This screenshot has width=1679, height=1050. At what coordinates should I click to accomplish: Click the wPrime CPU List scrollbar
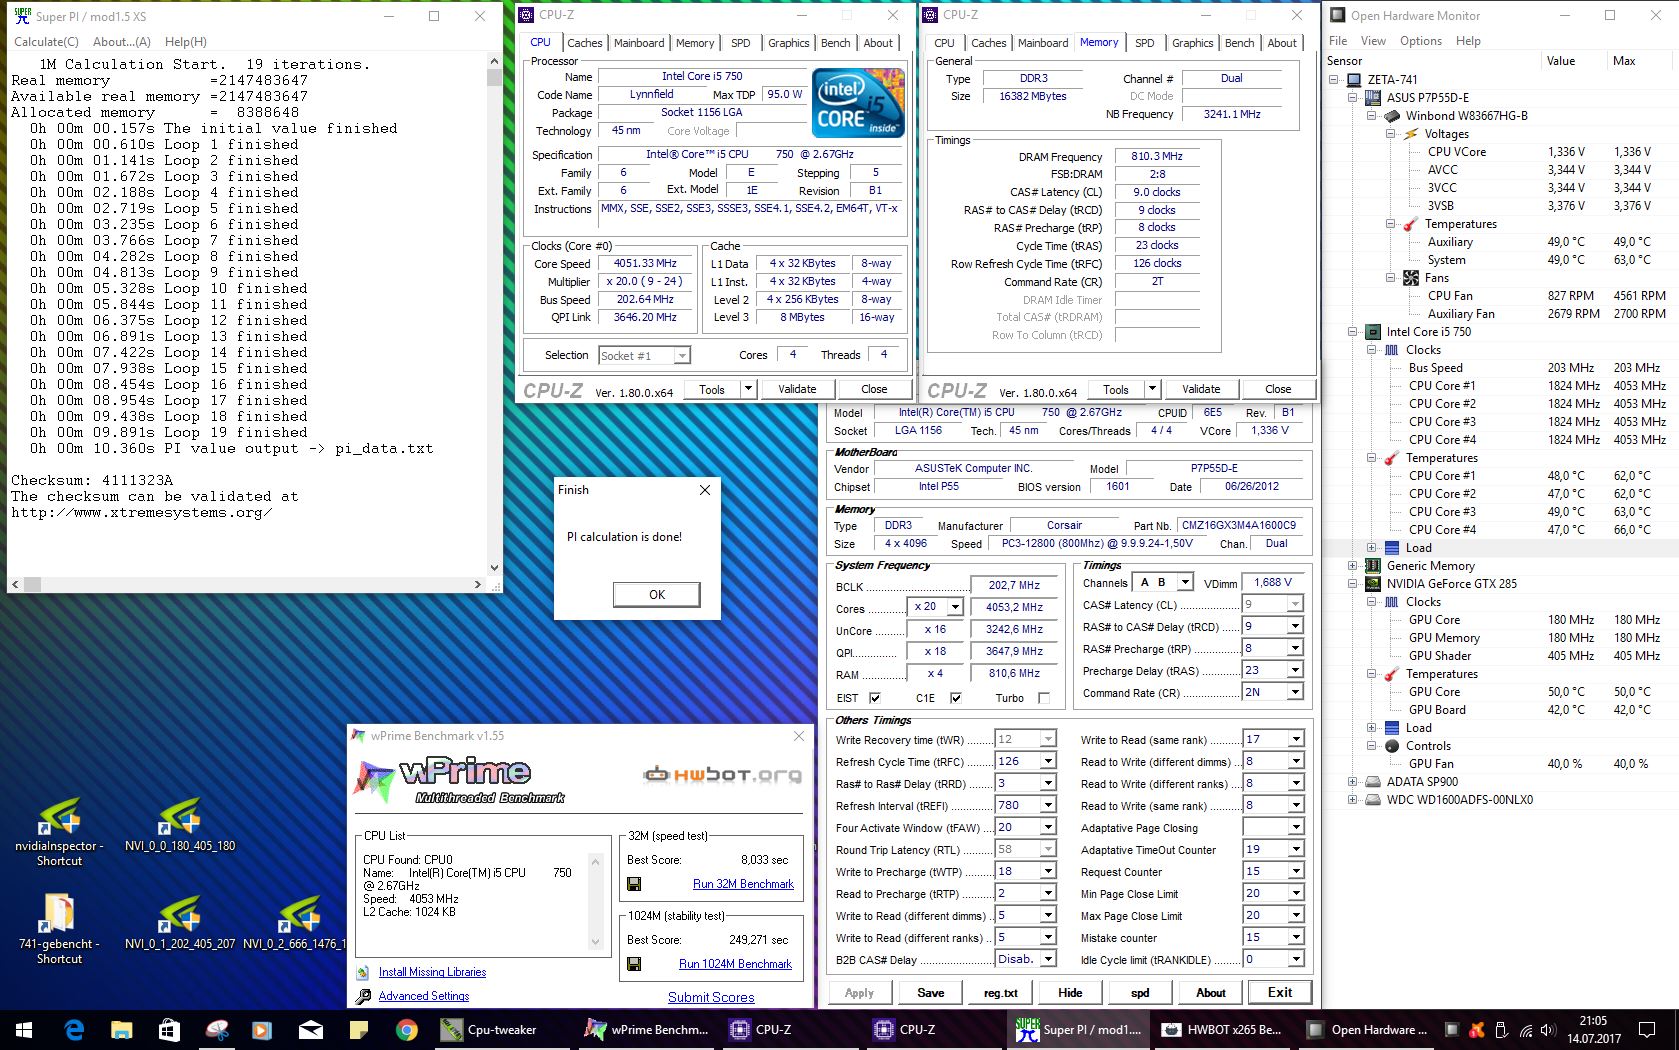[x=595, y=901]
